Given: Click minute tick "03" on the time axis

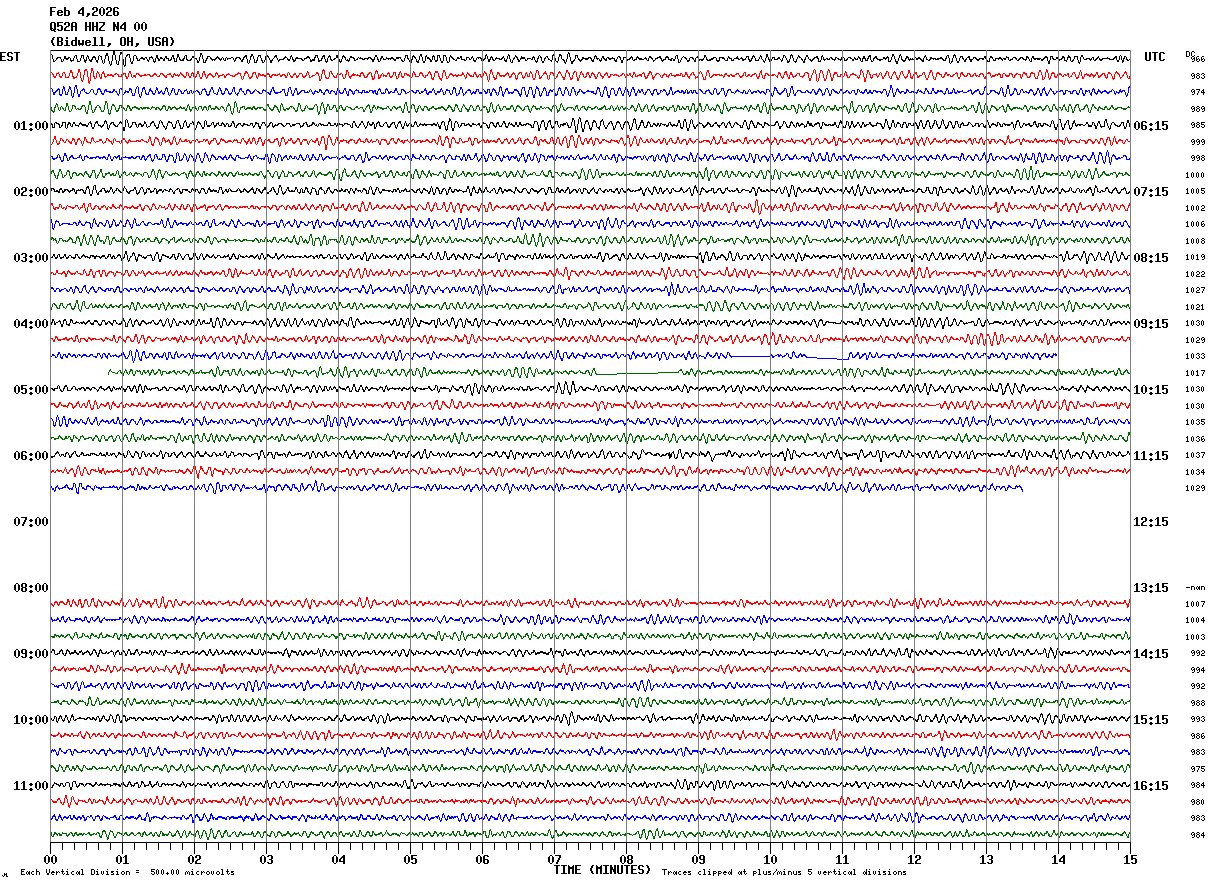Looking at the screenshot, I should 266,859.
